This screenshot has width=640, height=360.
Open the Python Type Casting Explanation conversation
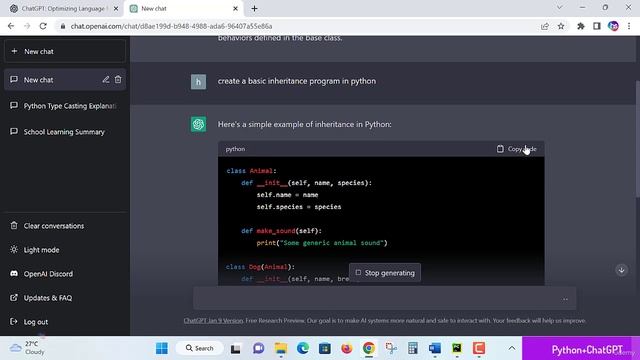(65, 106)
